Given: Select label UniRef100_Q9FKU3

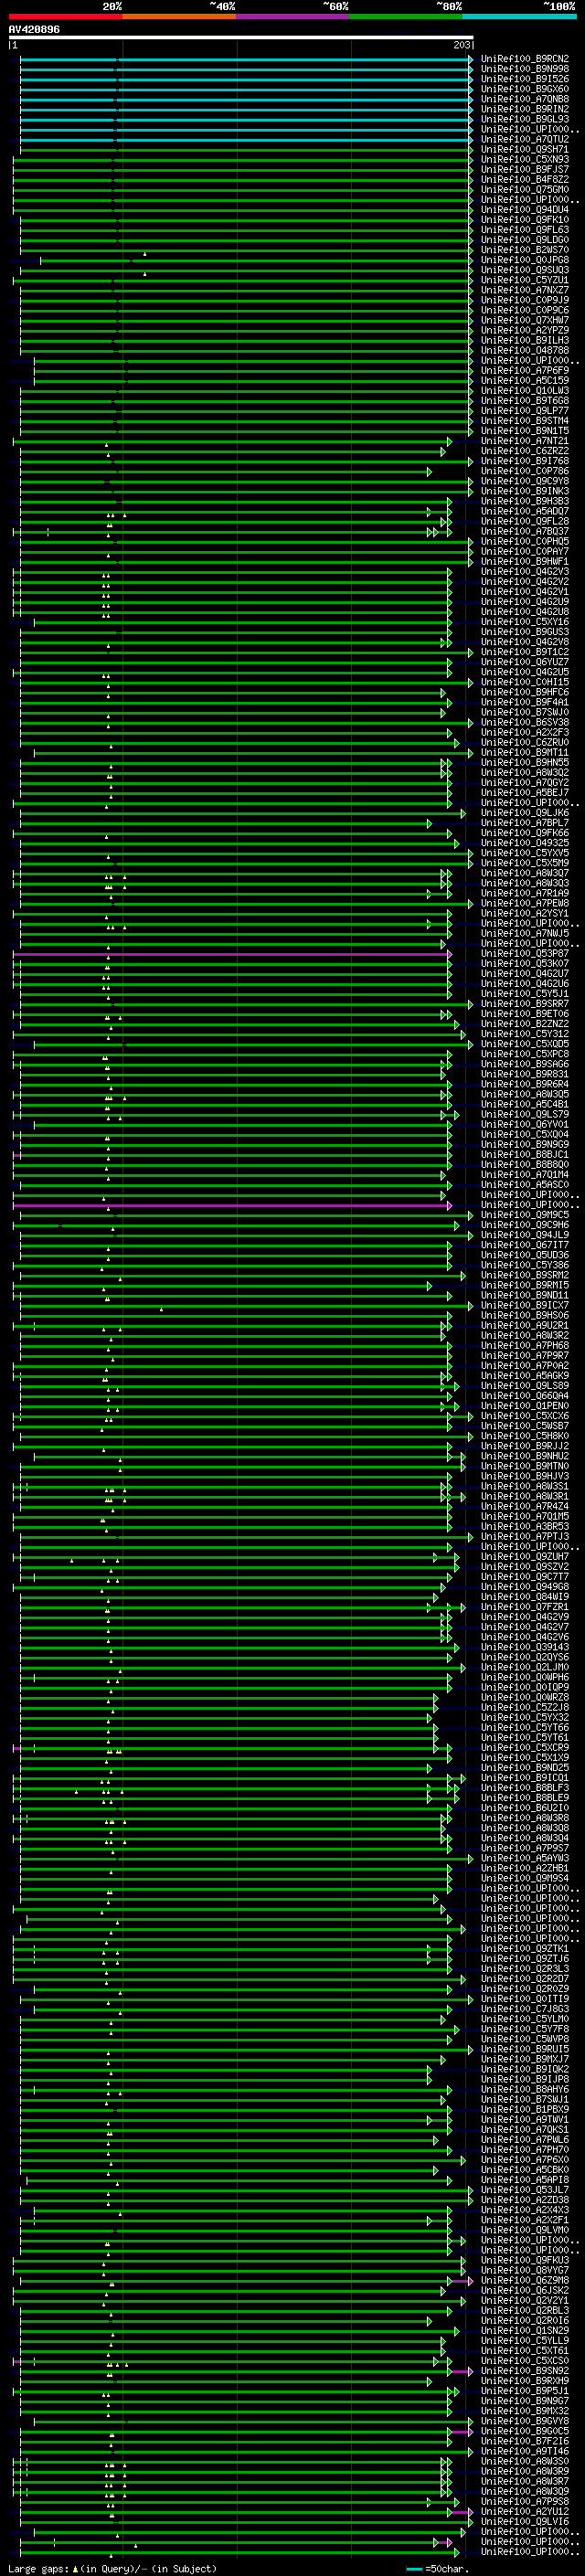Looking at the screenshot, I should click(x=525, y=2260).
